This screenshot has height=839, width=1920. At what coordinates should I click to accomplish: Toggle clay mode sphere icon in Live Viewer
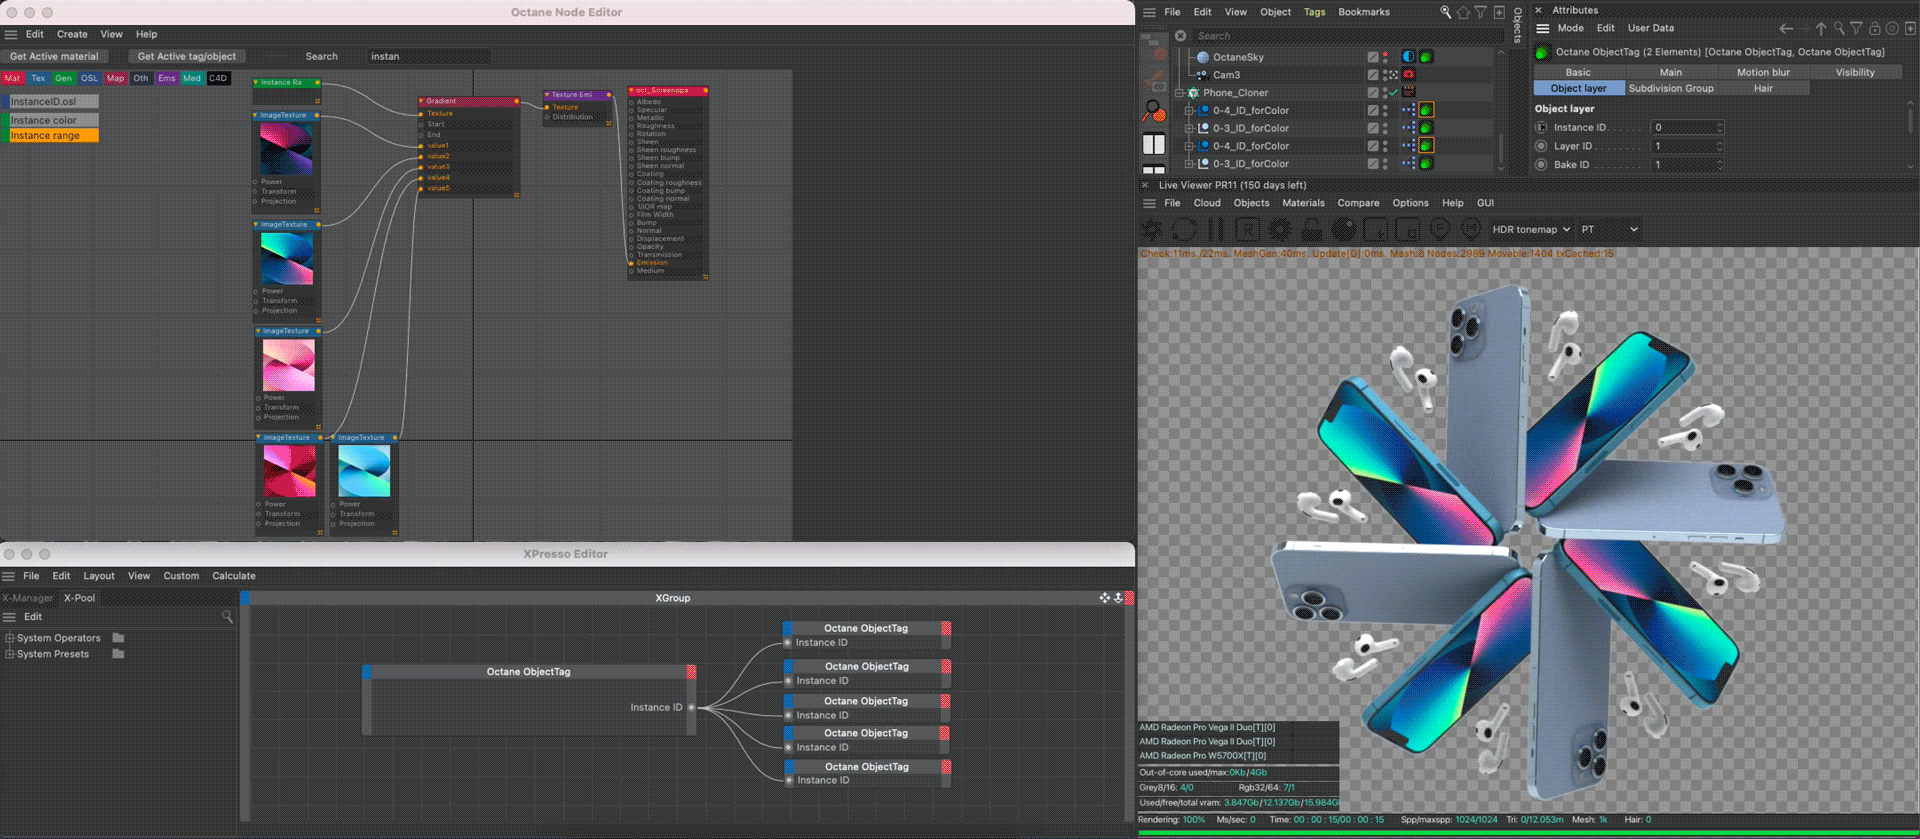1344,230
